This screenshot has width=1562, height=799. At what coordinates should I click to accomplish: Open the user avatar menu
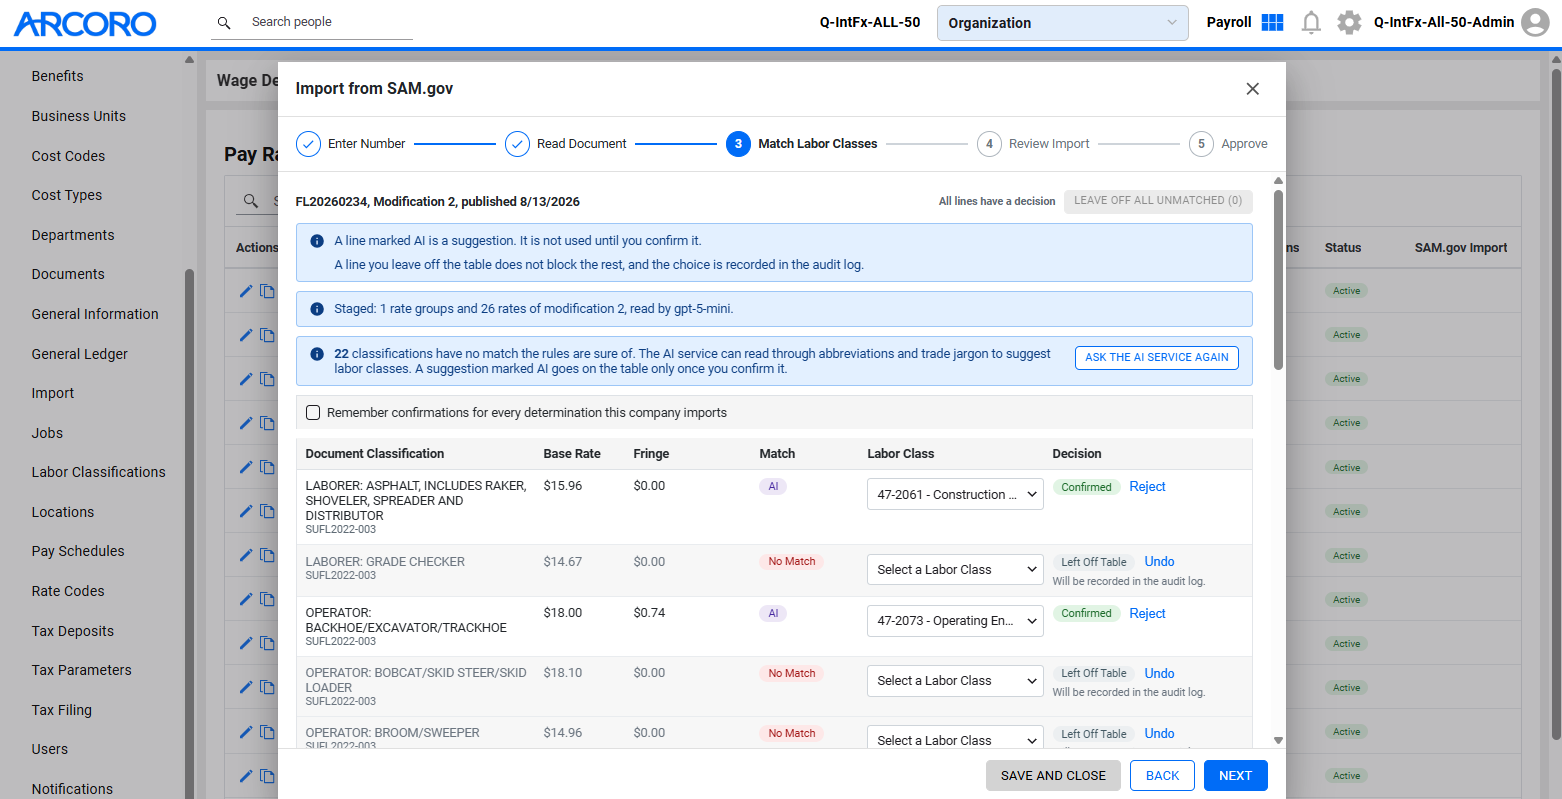(x=1535, y=22)
